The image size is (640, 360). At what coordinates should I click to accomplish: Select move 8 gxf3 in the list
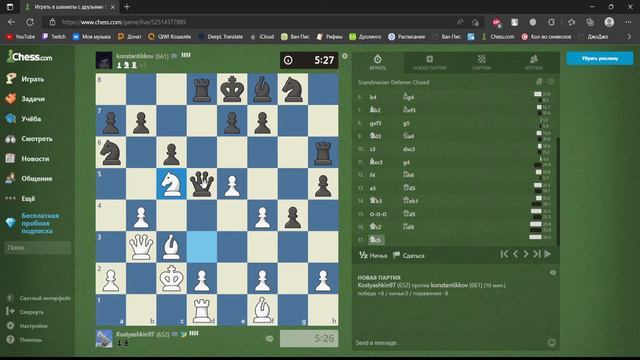[x=376, y=123]
